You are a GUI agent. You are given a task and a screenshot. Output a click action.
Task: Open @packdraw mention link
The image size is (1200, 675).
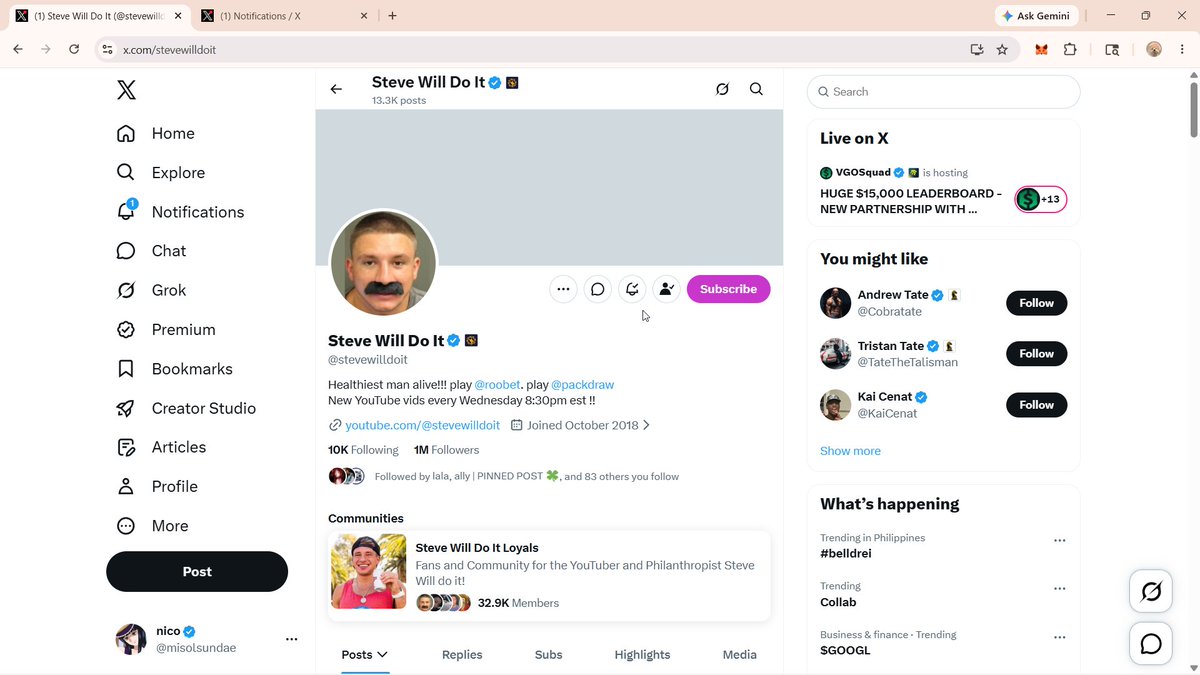(582, 384)
